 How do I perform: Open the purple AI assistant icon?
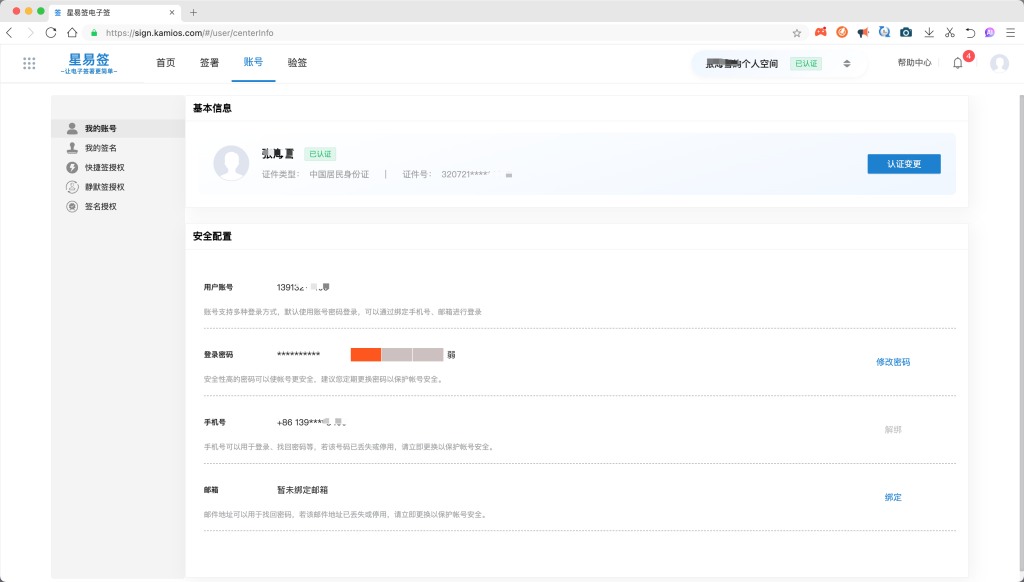pos(990,33)
